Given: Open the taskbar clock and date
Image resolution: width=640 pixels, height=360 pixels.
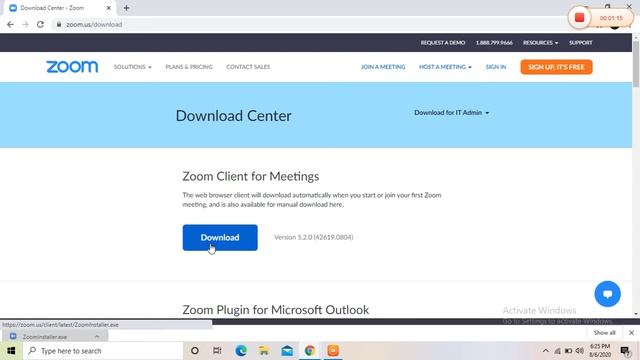Looking at the screenshot, I should pos(600,351).
